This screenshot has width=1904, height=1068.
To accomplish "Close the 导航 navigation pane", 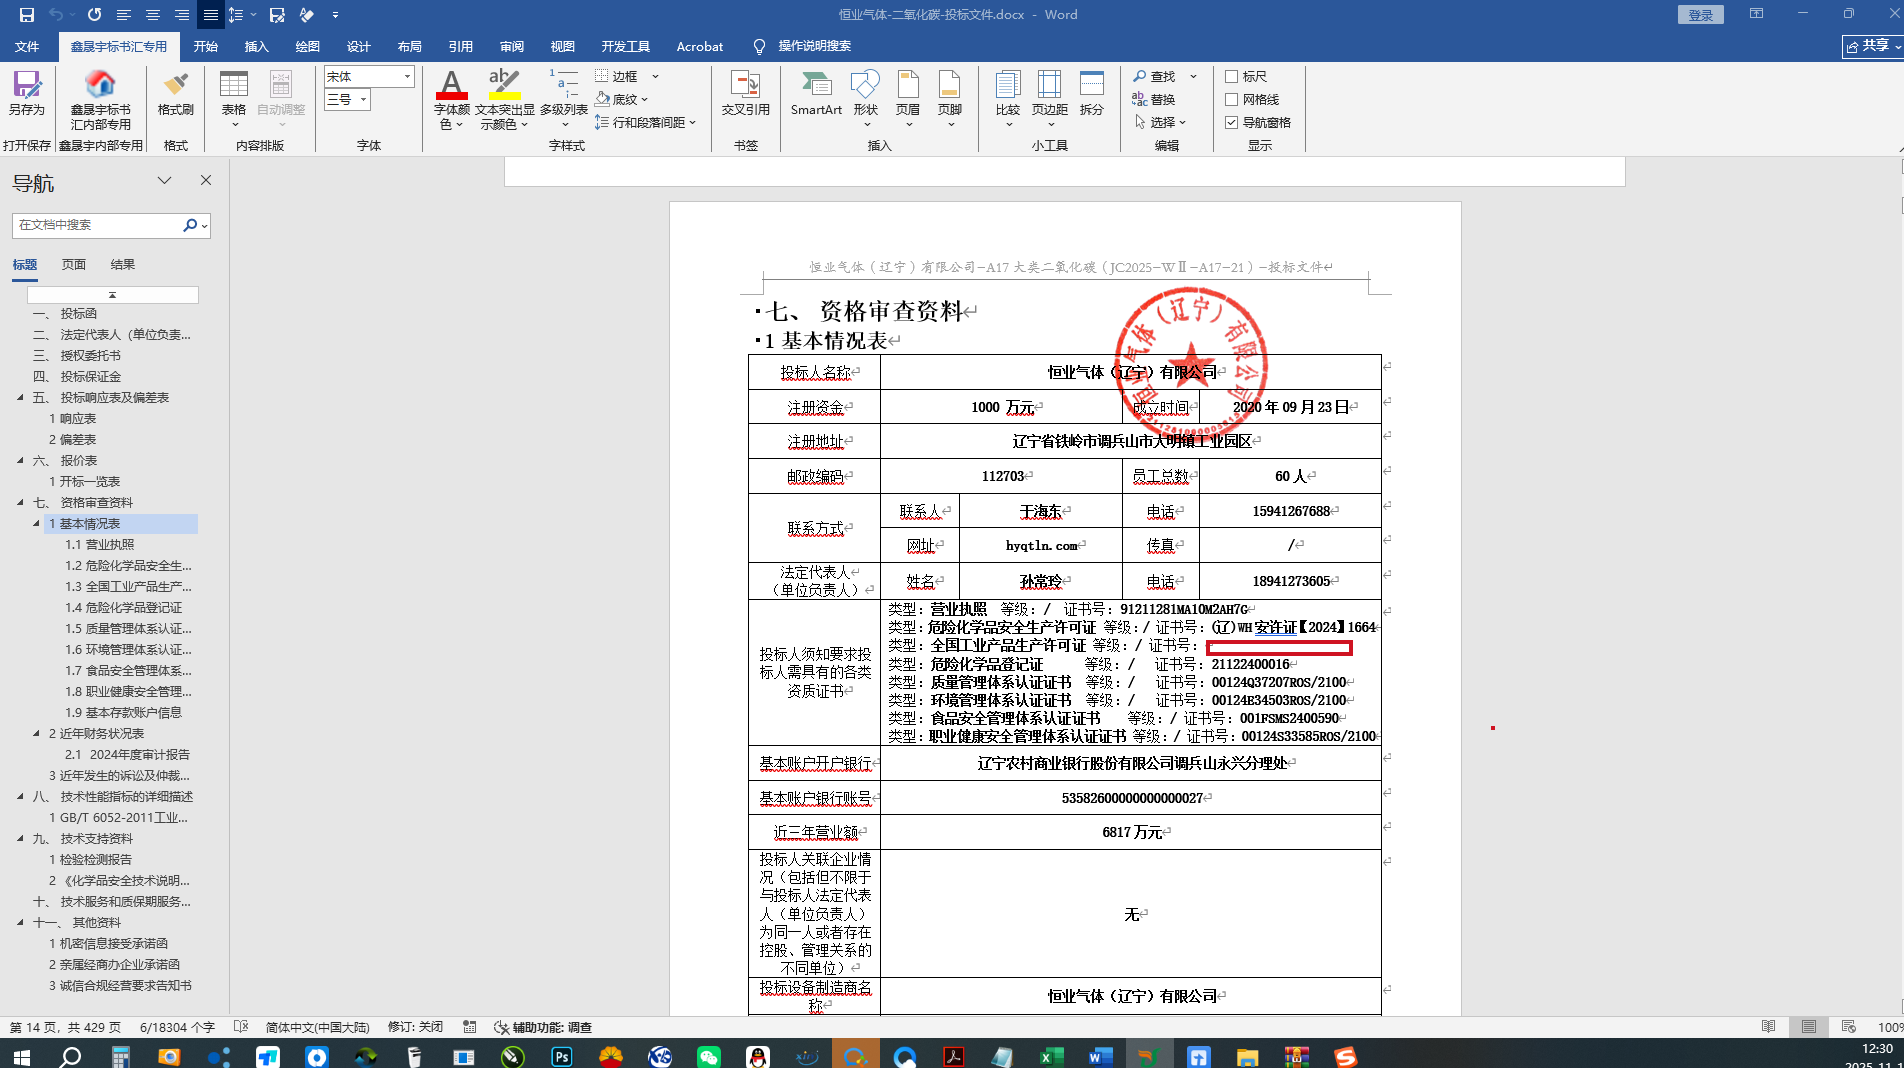I will click(206, 180).
